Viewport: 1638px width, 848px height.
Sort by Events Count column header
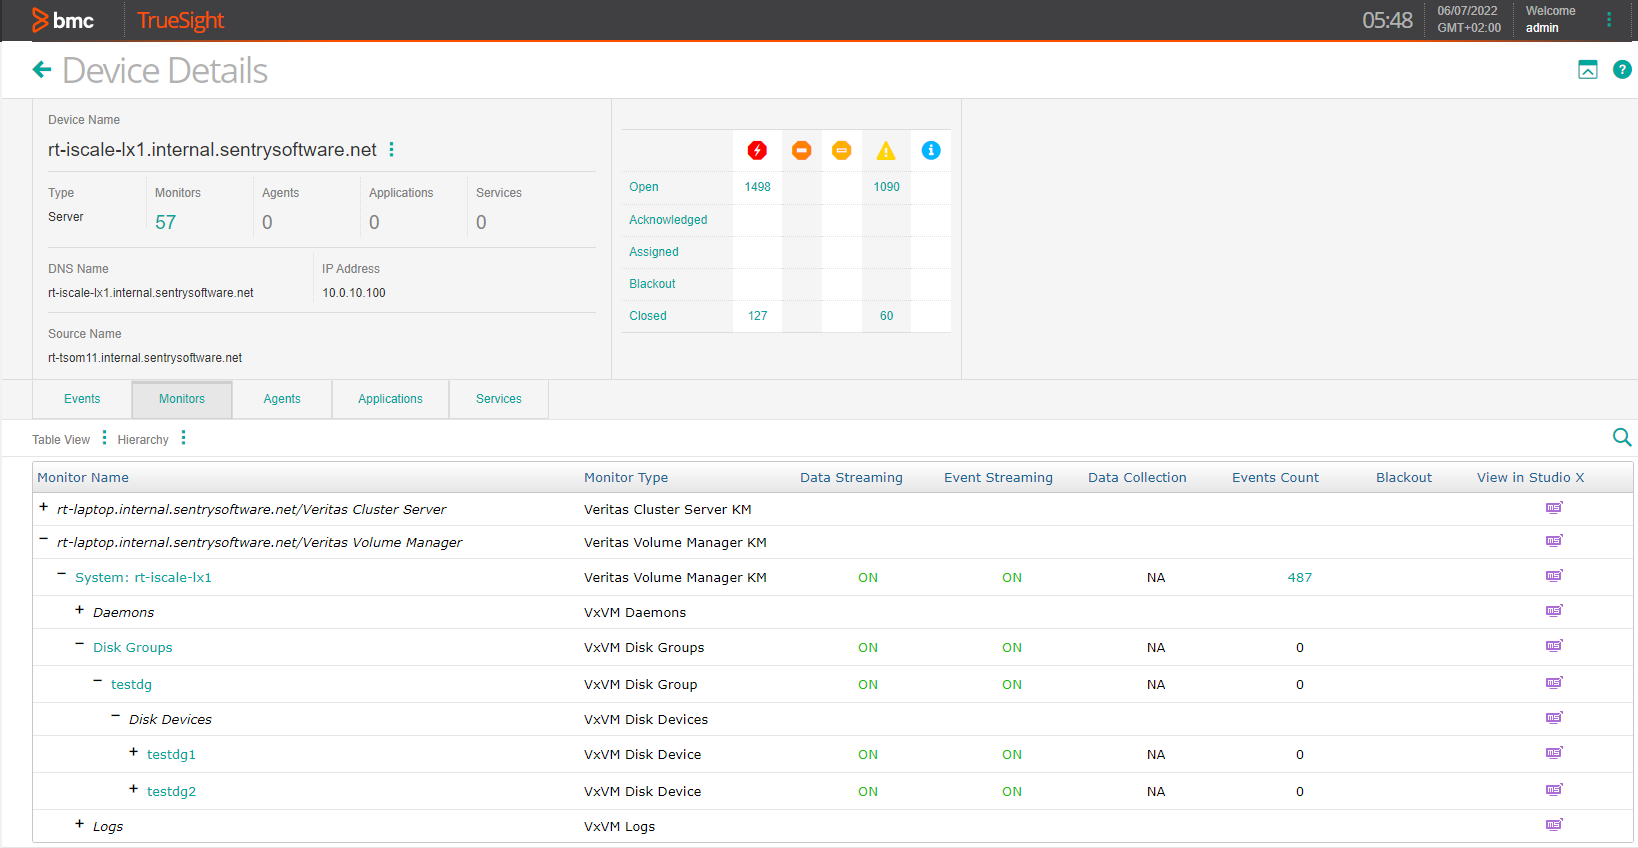tap(1275, 478)
